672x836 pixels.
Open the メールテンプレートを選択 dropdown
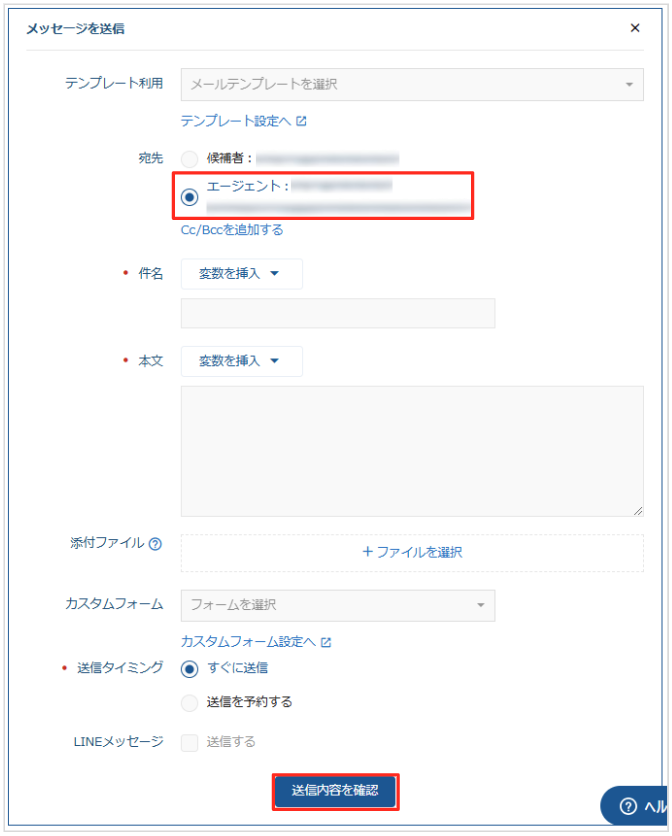point(411,85)
